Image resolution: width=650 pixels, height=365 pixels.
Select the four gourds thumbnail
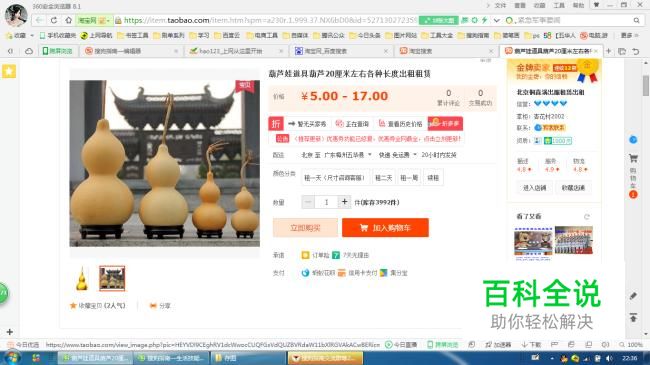tap(112, 278)
